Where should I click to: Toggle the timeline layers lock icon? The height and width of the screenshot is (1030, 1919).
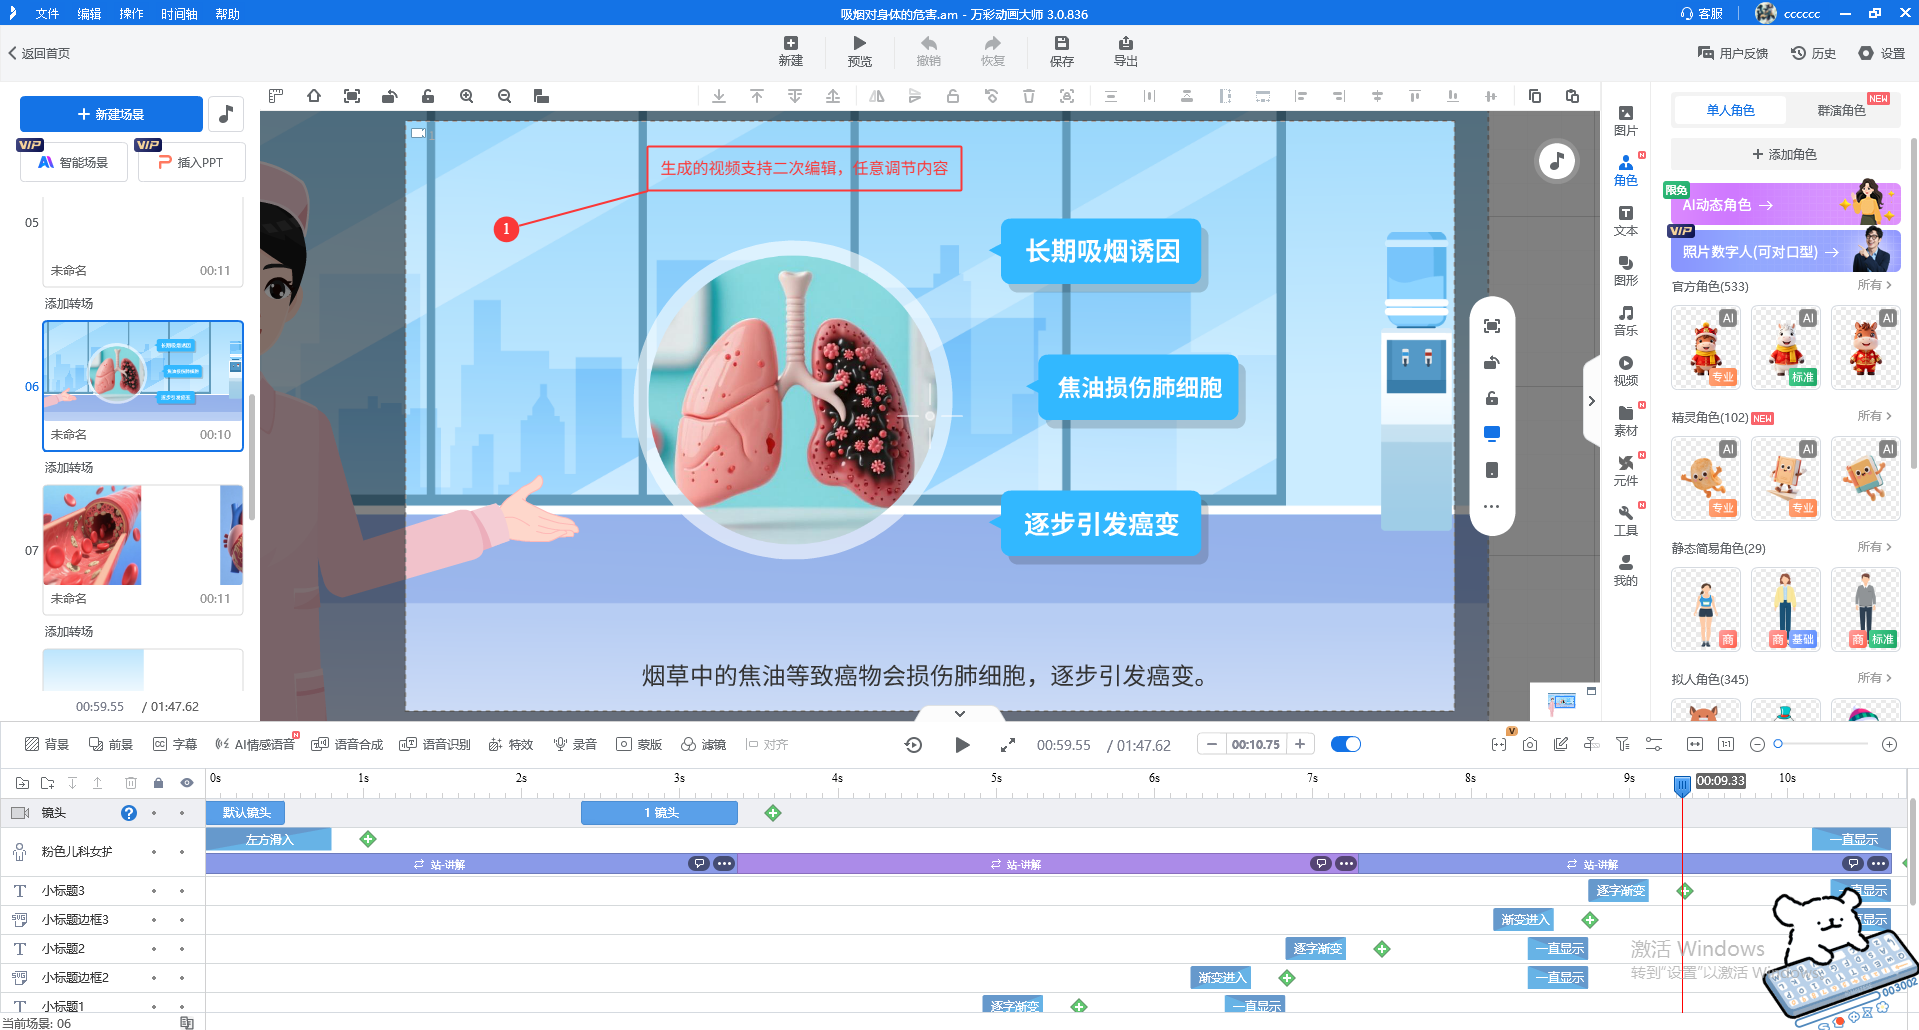click(158, 783)
